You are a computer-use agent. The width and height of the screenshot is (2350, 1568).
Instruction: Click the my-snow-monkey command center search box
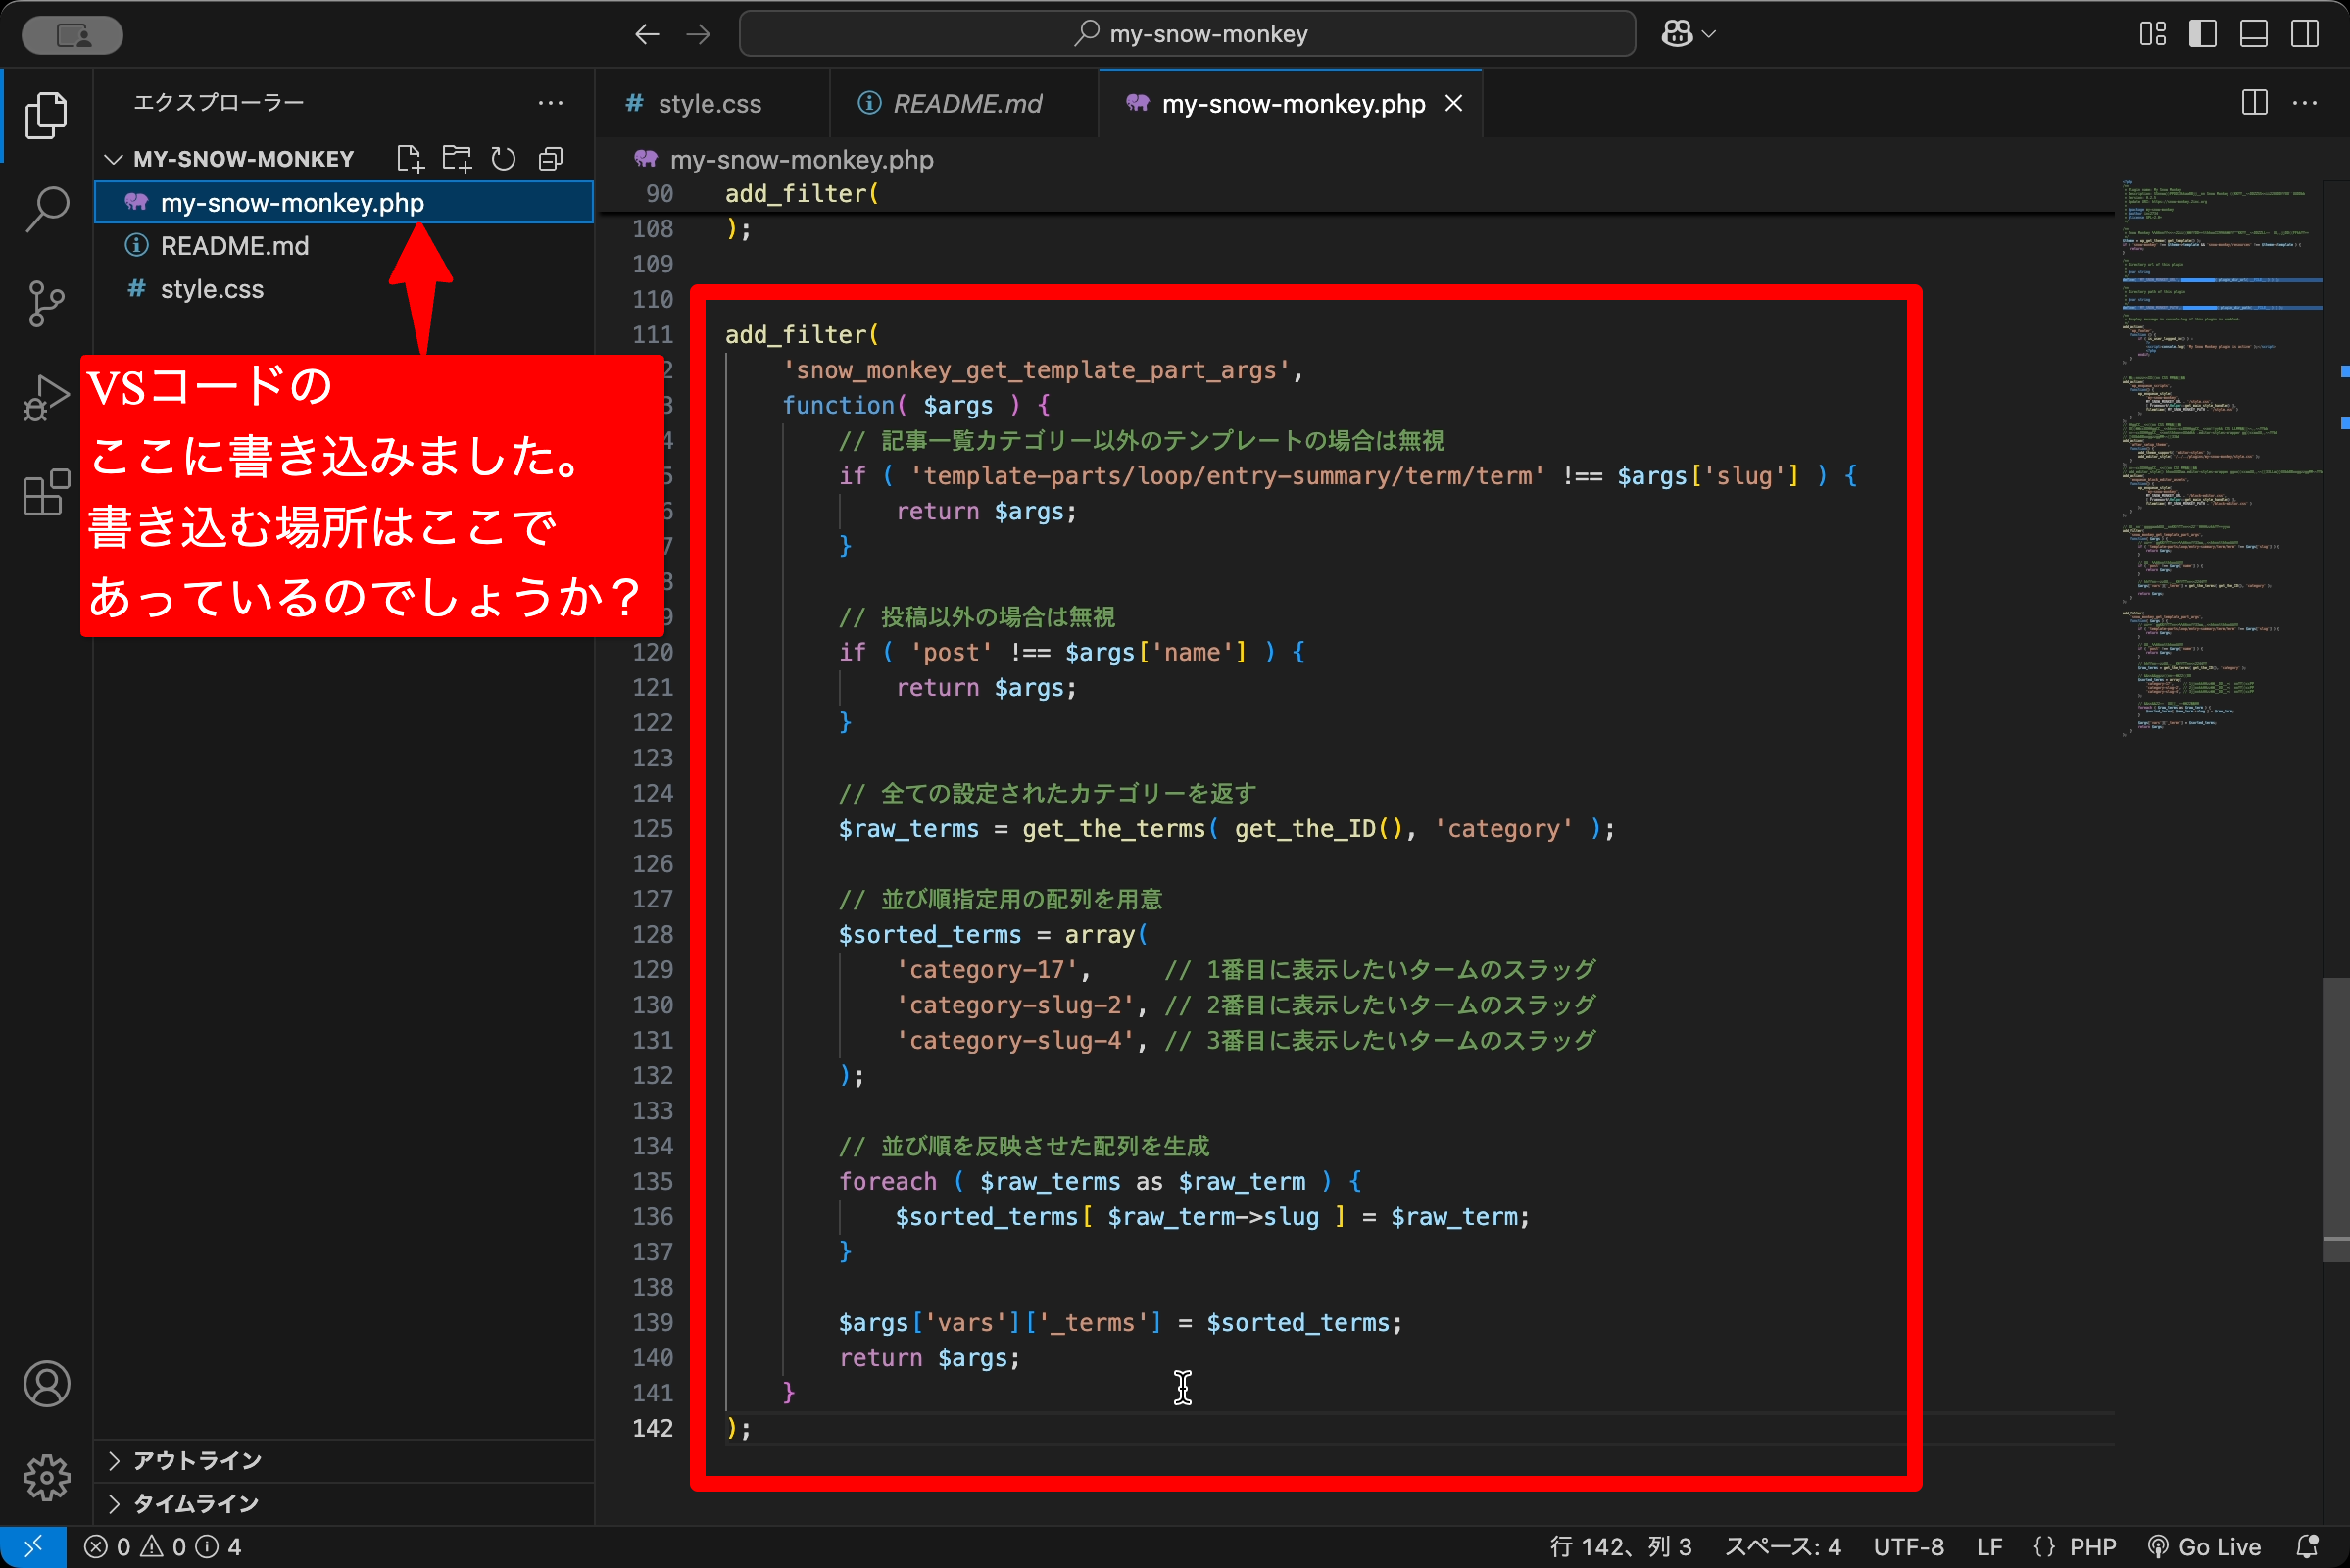coord(1187,34)
